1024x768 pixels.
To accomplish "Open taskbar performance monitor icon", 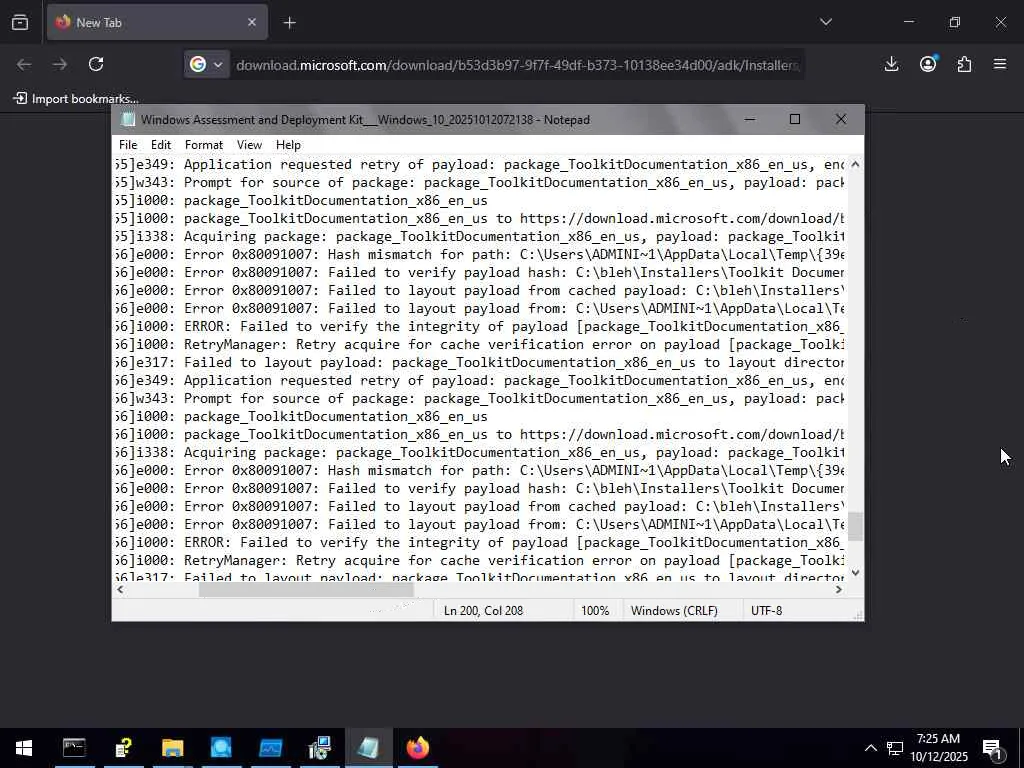I will (270, 748).
